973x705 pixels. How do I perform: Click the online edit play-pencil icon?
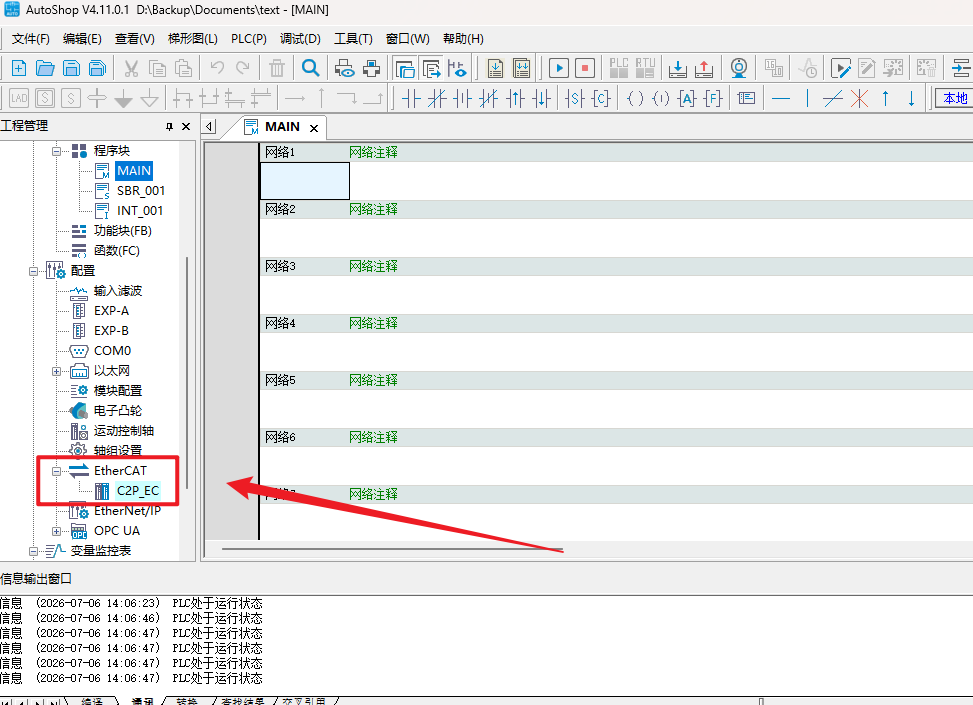coord(841,68)
